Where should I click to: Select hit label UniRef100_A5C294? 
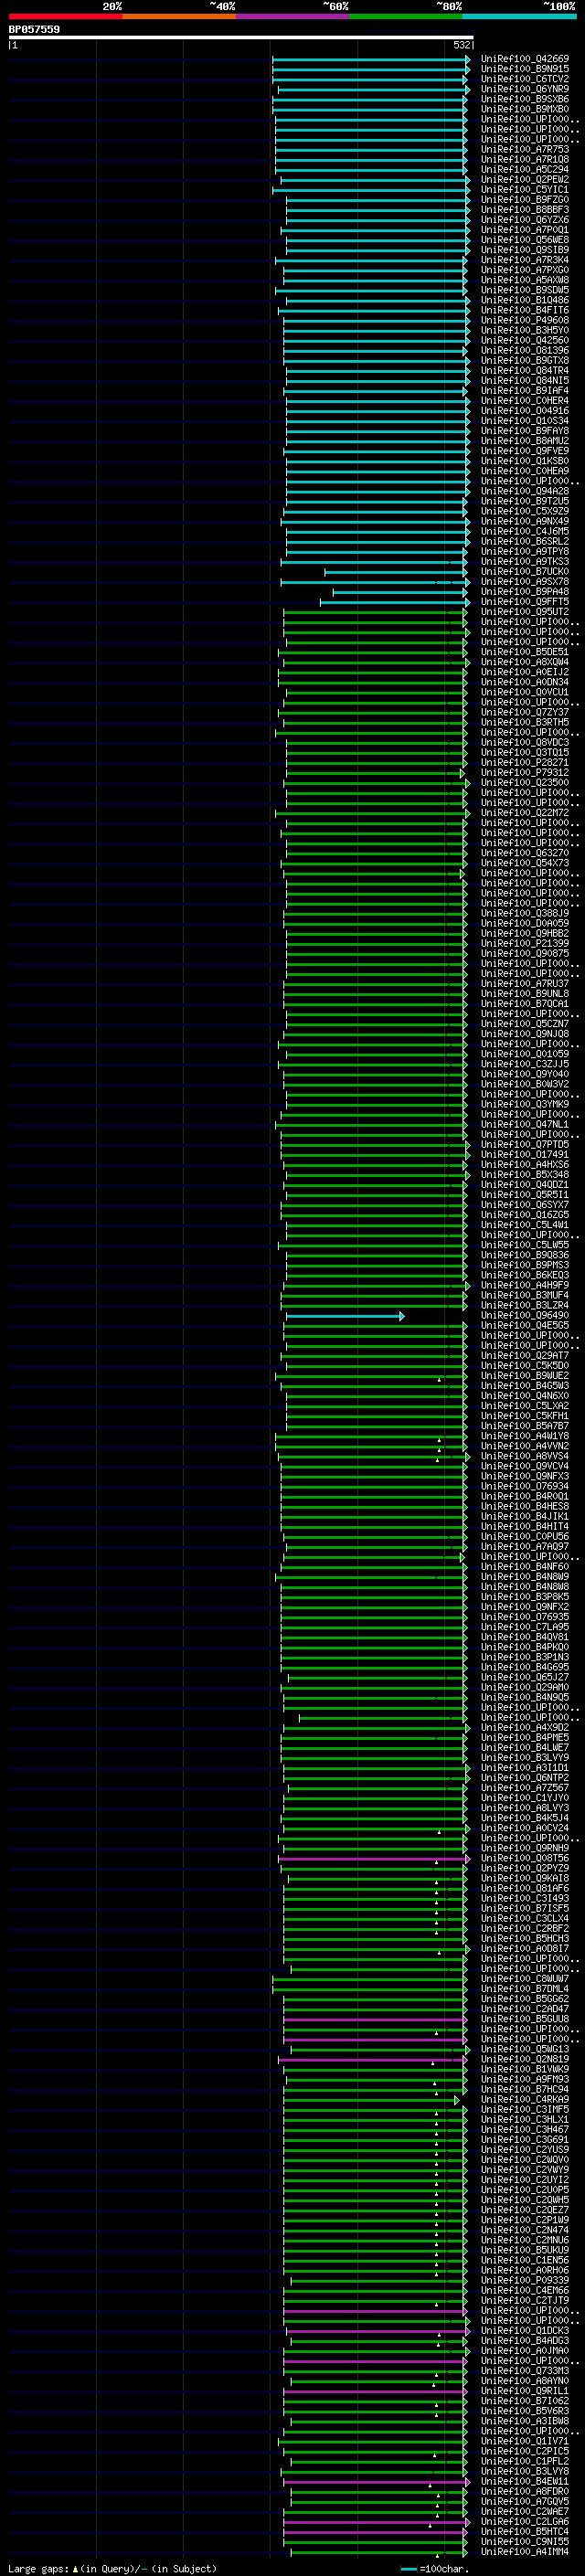coord(524,170)
